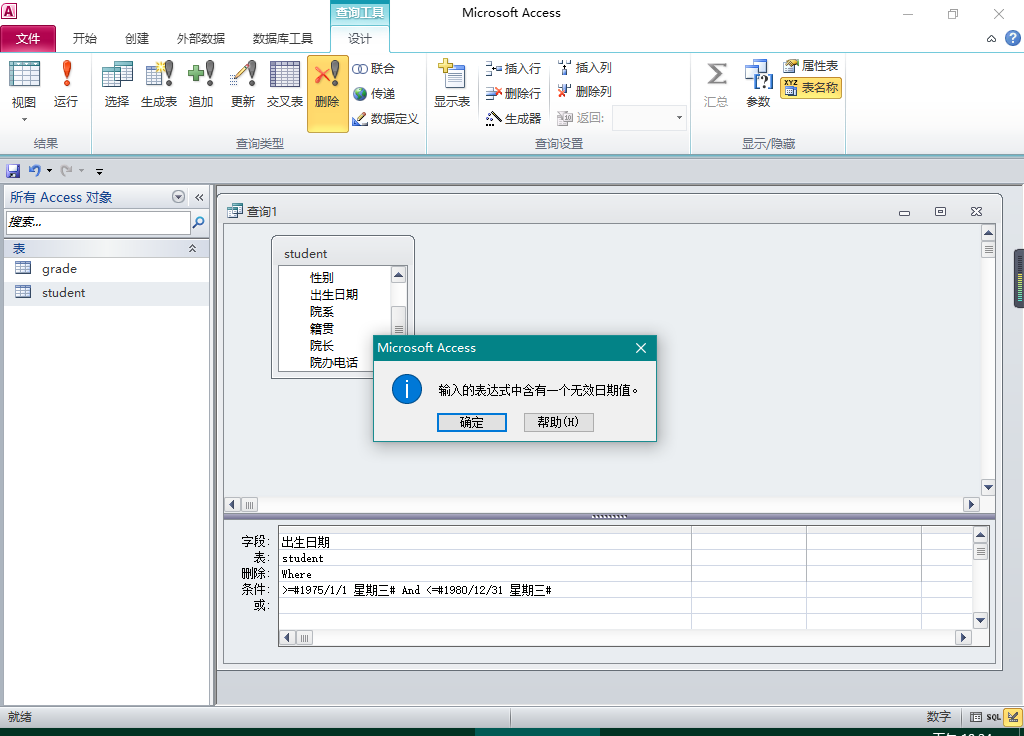Choose the Select (选择) query type
The image size is (1024, 736).
(117, 84)
